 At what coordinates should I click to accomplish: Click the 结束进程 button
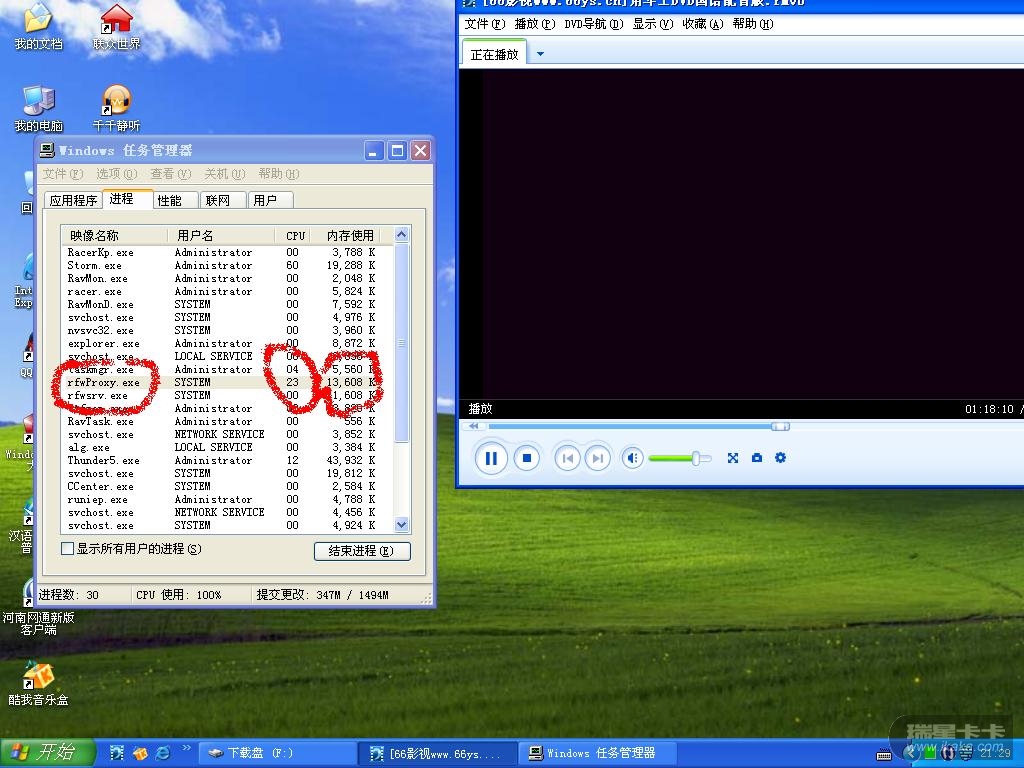tap(361, 551)
